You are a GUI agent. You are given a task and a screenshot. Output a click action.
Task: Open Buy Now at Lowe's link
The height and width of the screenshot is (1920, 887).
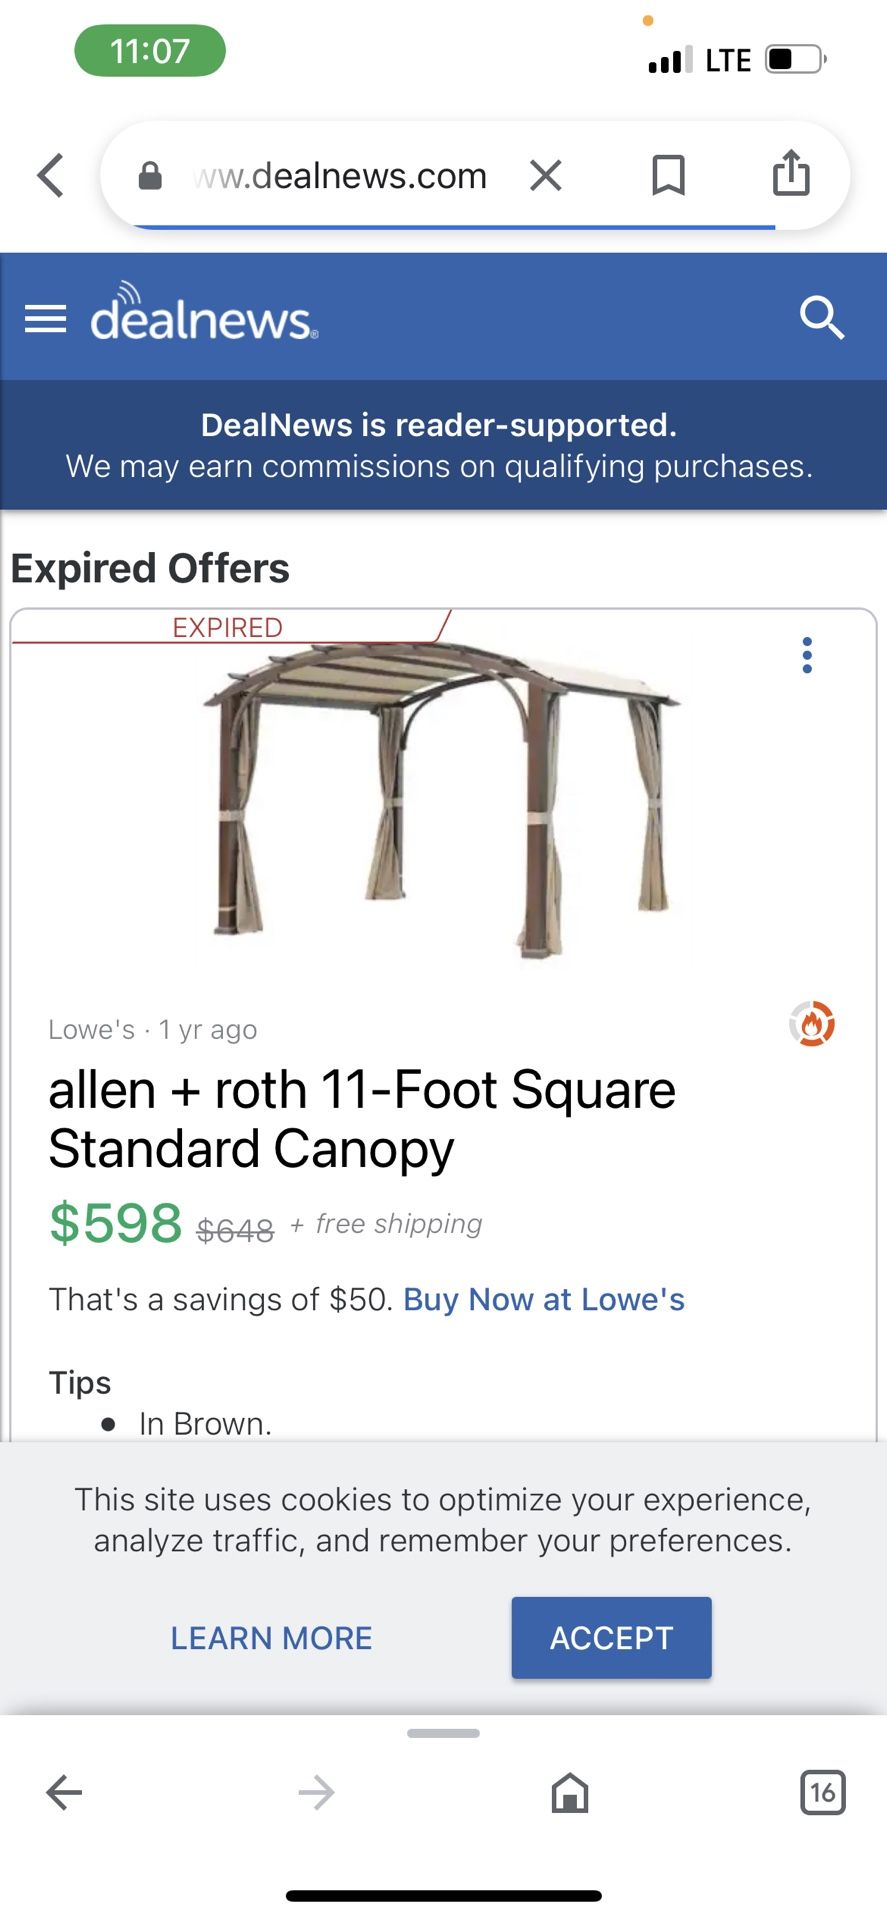point(543,1298)
